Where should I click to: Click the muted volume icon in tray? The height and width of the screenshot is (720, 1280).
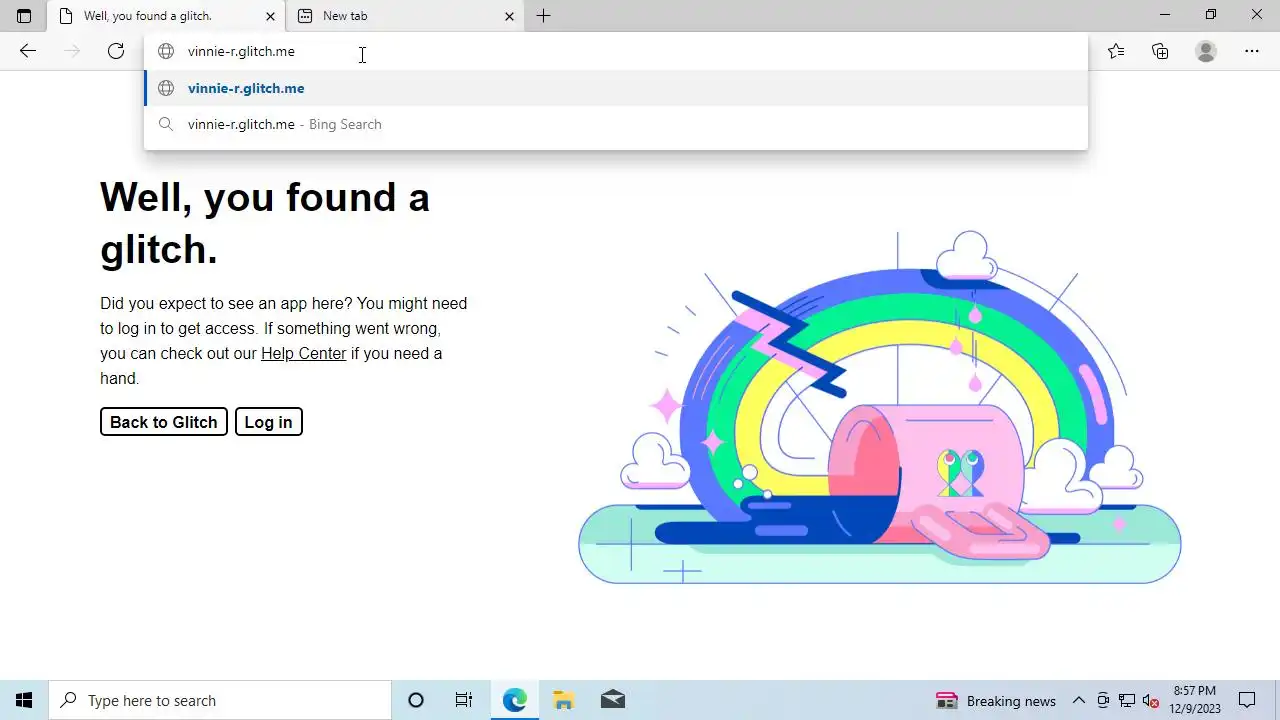coord(1150,700)
